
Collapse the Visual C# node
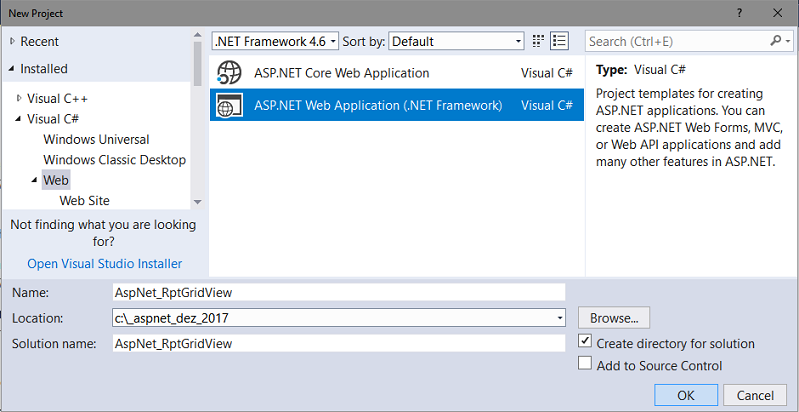click(x=19, y=119)
